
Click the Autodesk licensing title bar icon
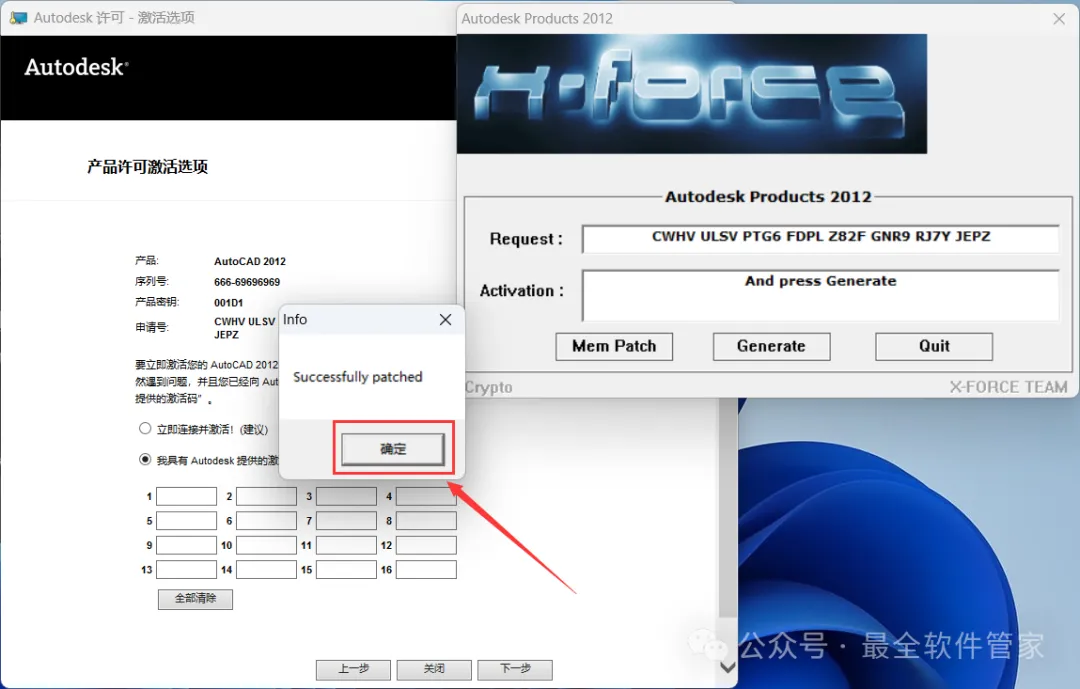pos(19,18)
